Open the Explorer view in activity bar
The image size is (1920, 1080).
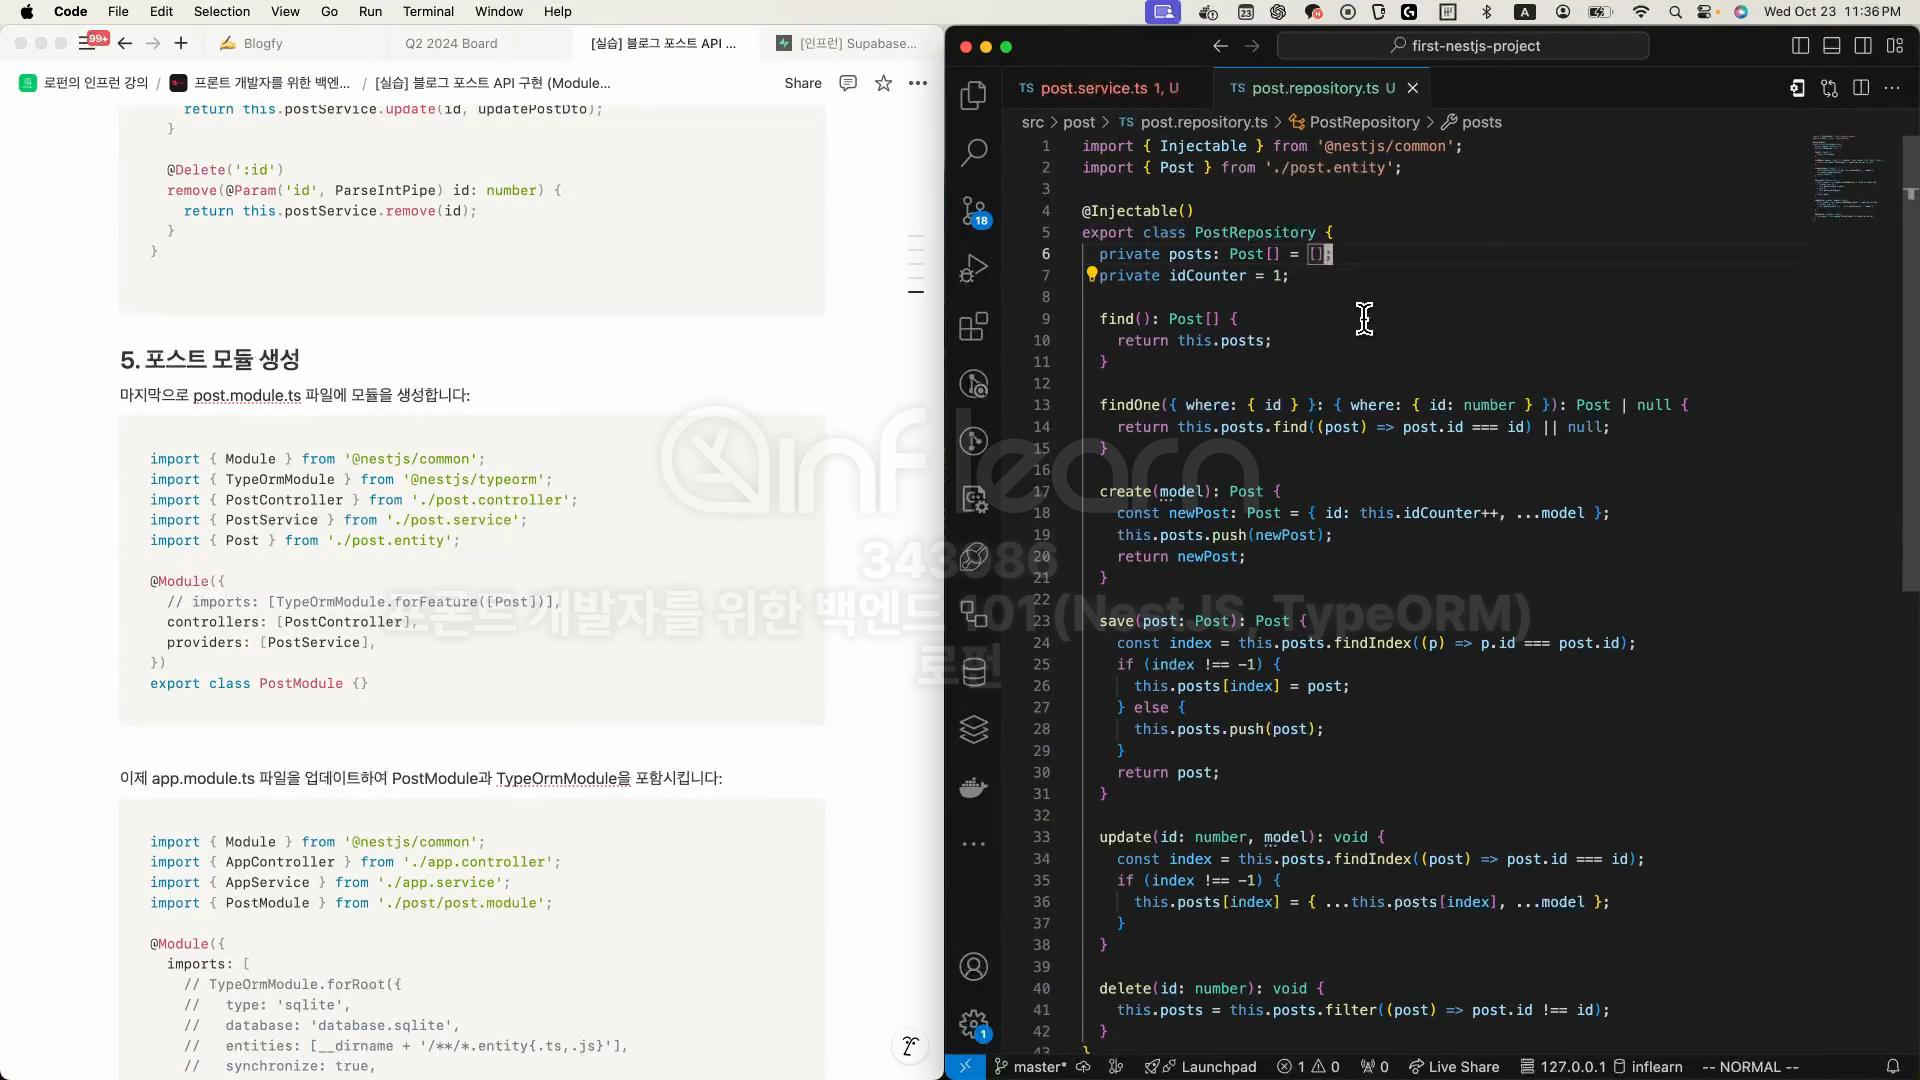point(973,95)
